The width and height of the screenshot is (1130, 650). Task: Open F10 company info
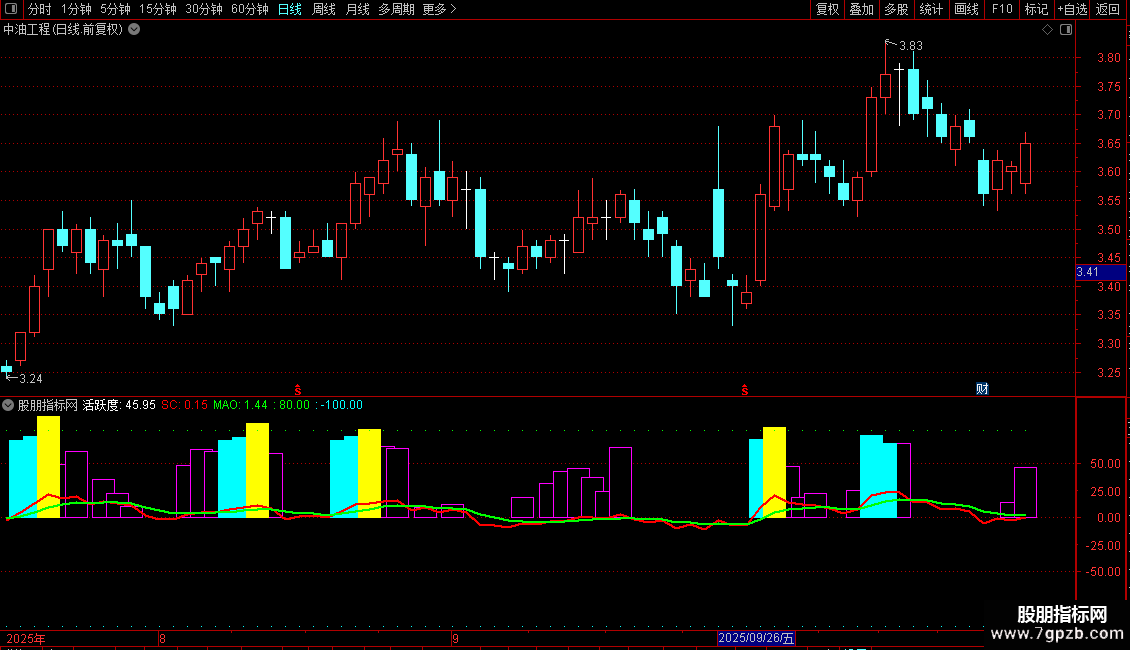tap(1002, 9)
